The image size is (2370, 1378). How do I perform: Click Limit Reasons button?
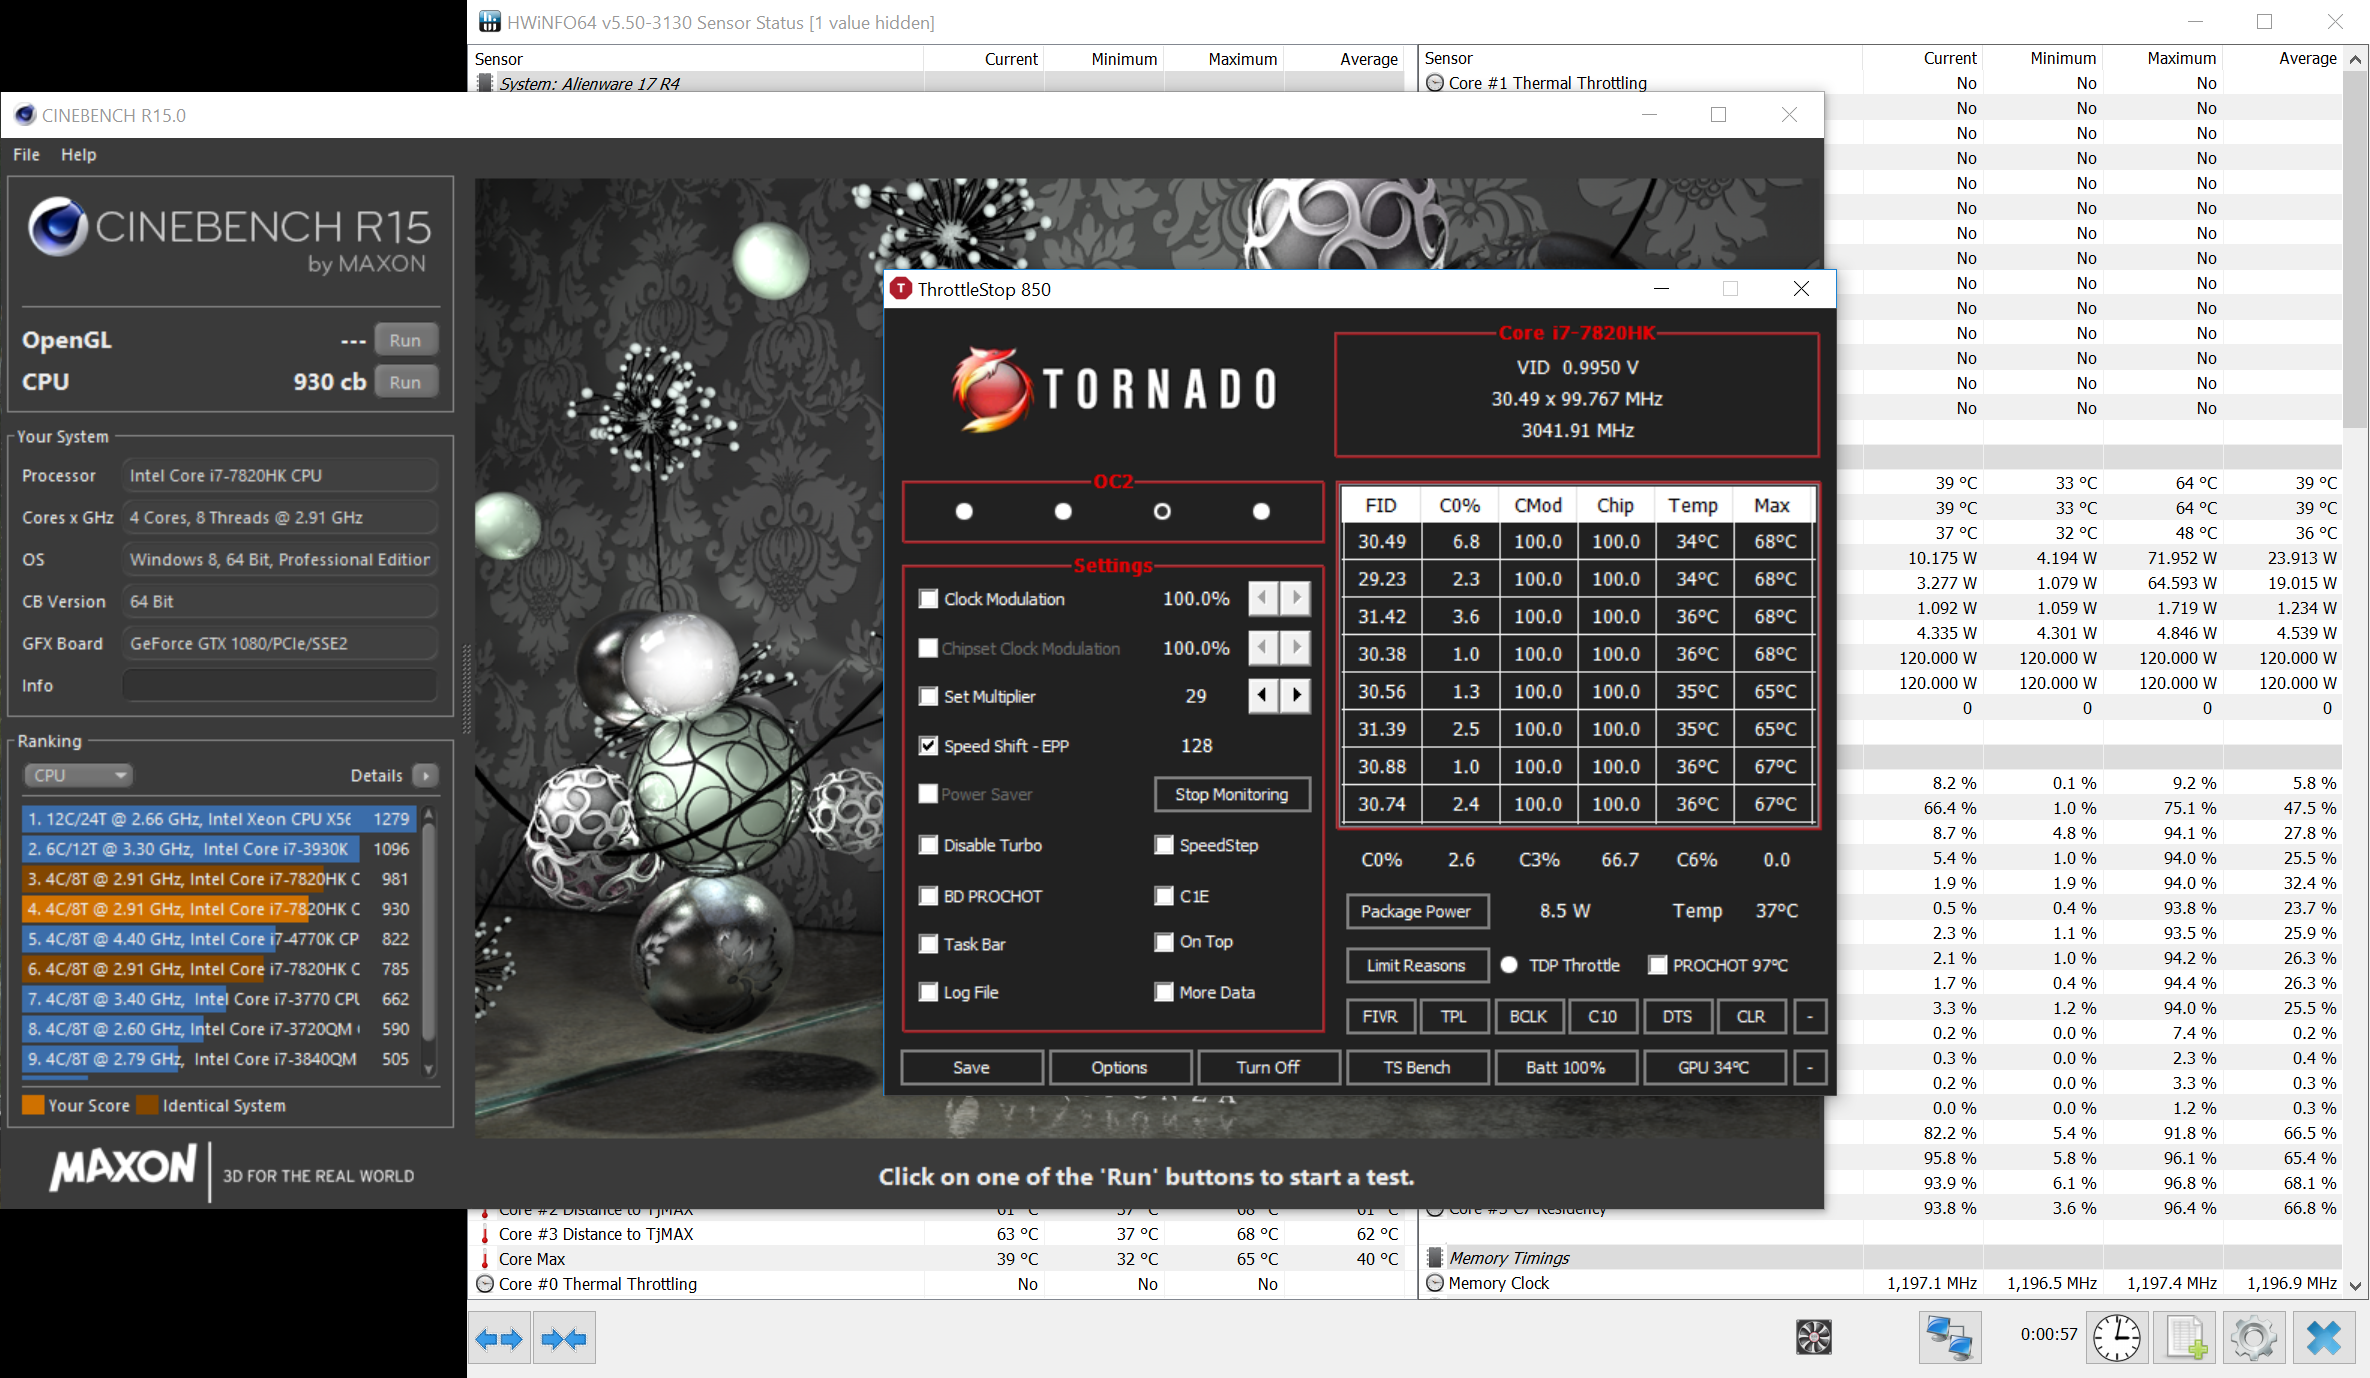click(x=1416, y=965)
